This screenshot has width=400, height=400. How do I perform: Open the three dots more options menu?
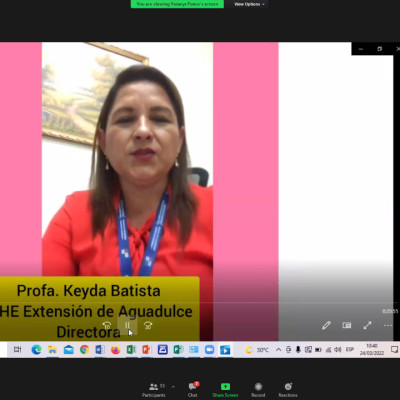coord(388,325)
